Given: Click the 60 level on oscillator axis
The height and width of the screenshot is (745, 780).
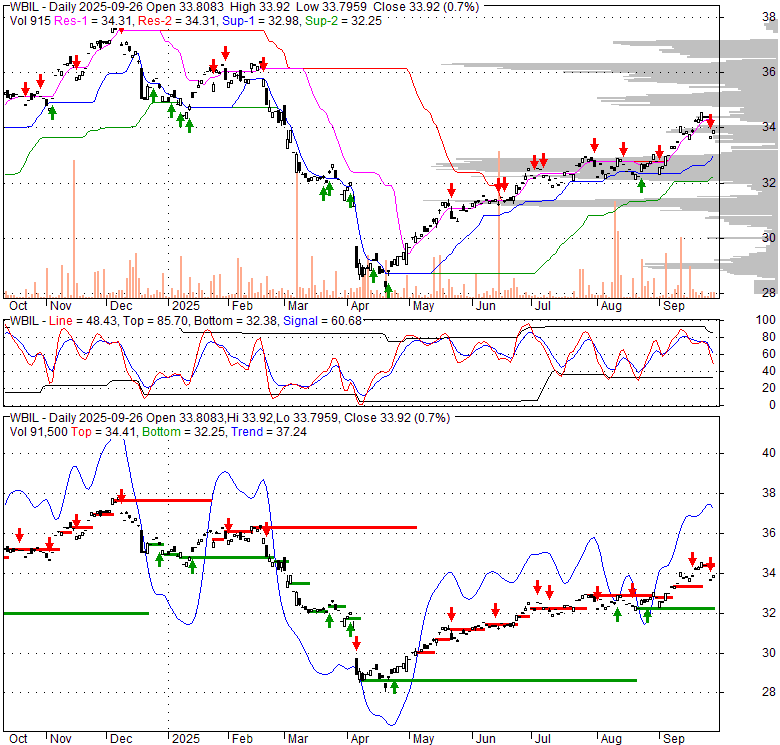Looking at the screenshot, I should [x=769, y=354].
